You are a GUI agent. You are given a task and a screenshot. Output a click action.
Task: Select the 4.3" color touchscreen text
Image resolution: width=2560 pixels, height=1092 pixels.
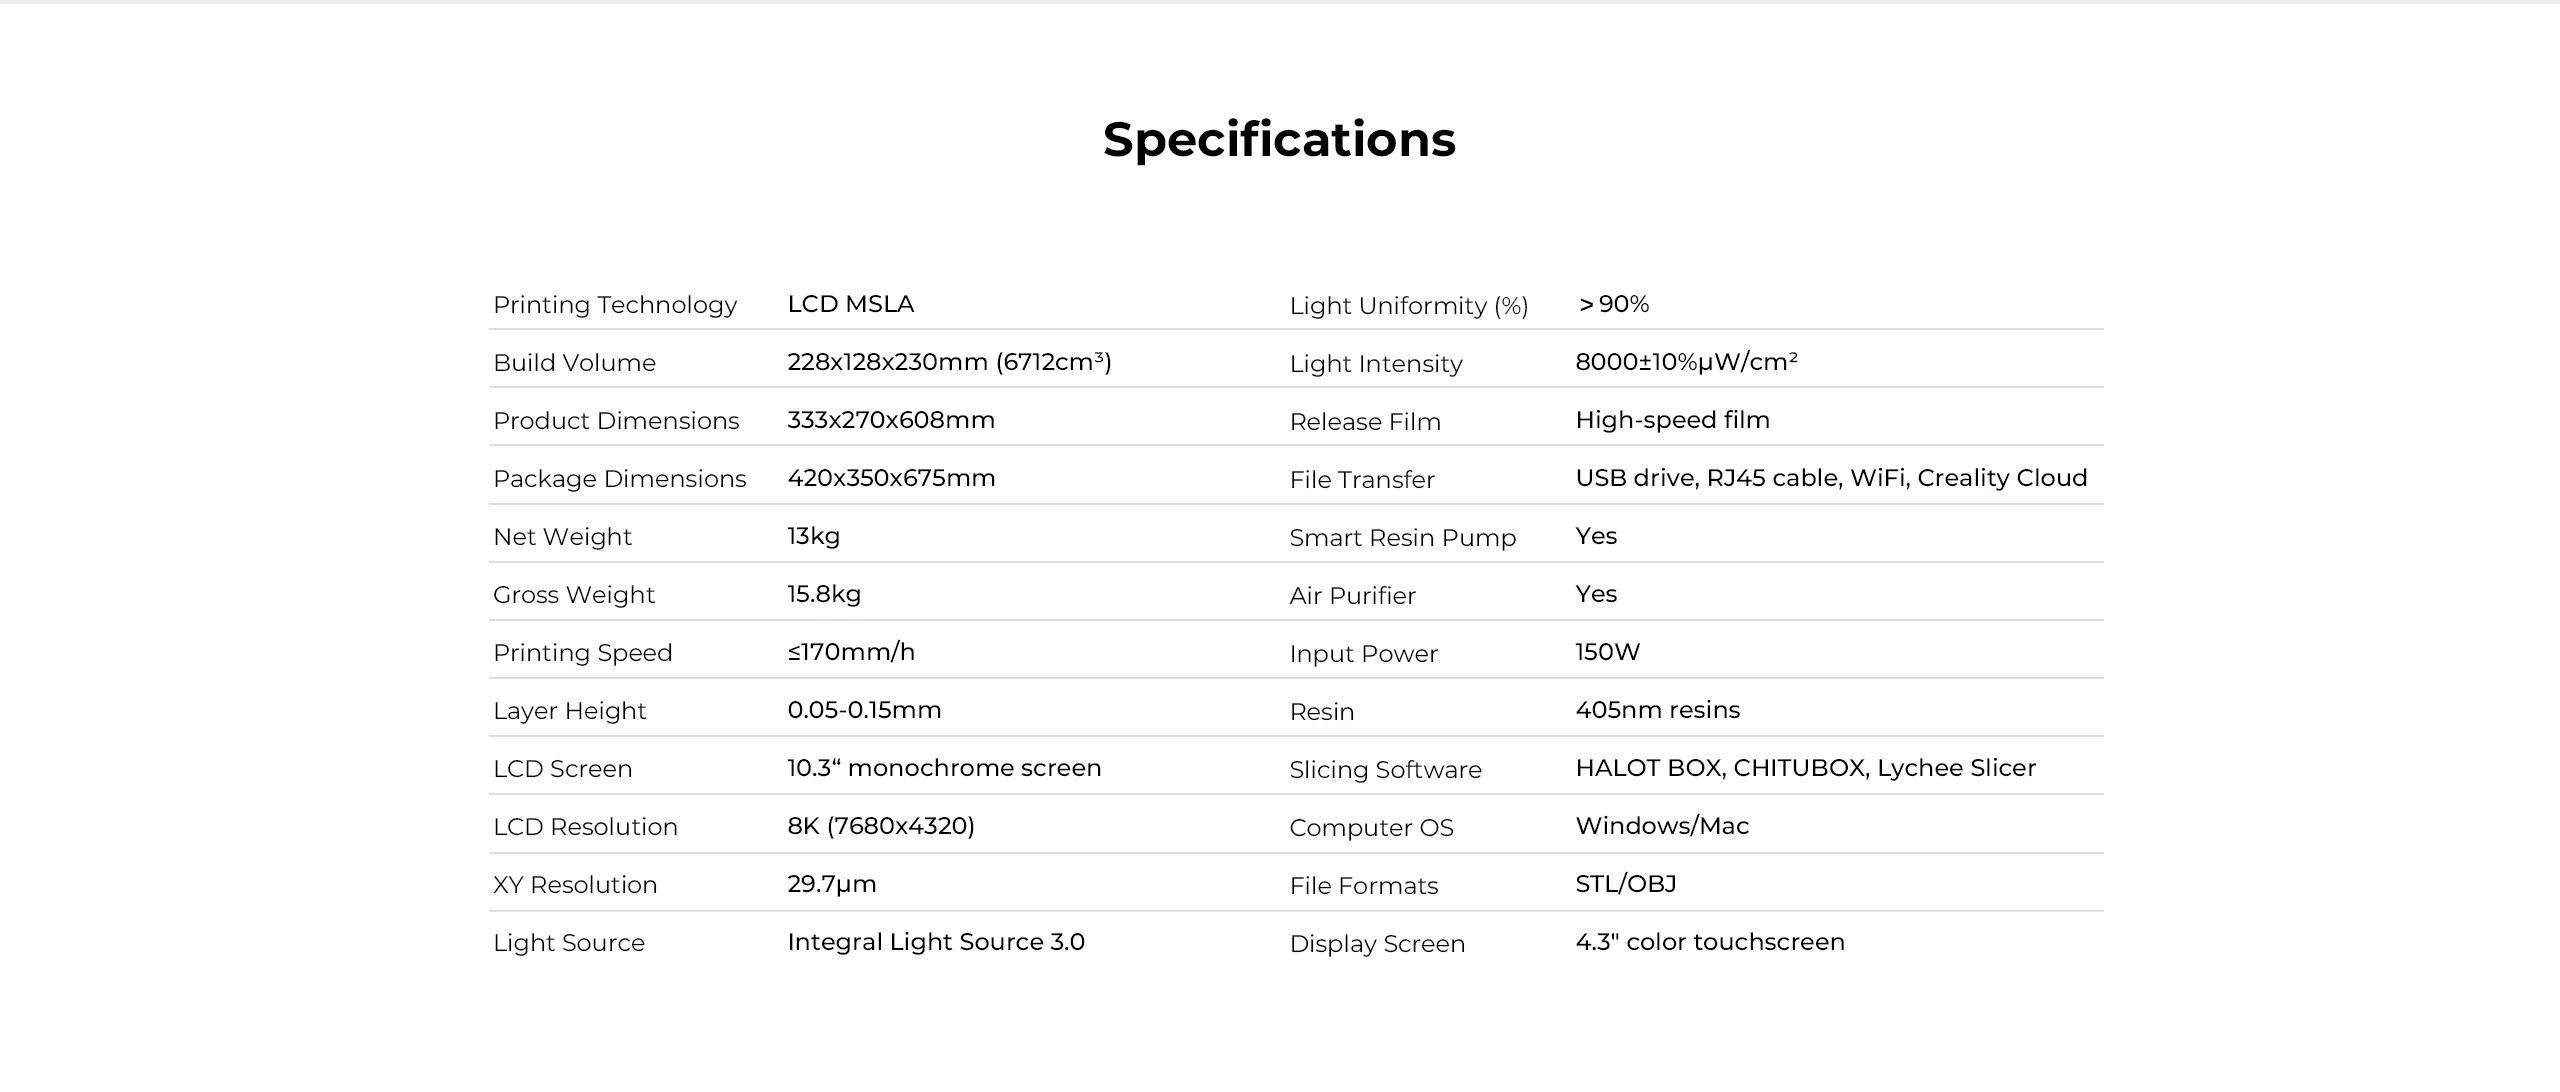(x=1709, y=942)
